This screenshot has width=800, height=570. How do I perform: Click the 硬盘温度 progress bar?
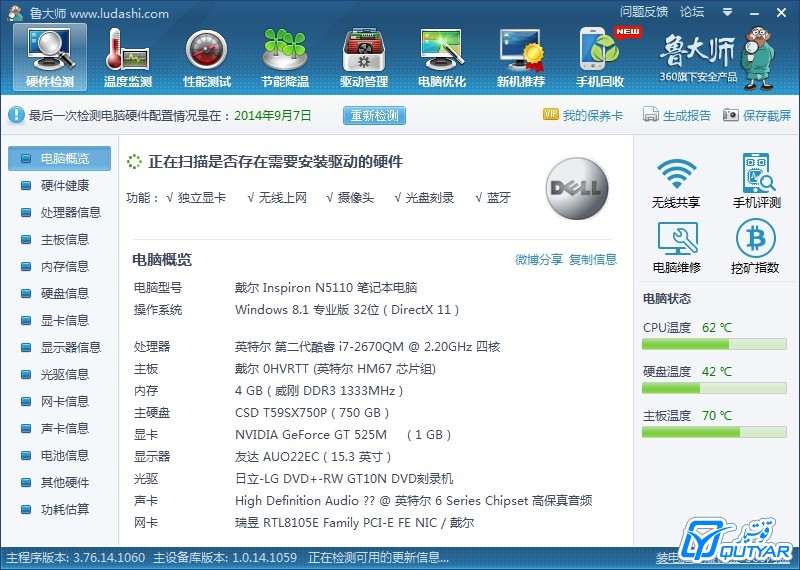714,388
